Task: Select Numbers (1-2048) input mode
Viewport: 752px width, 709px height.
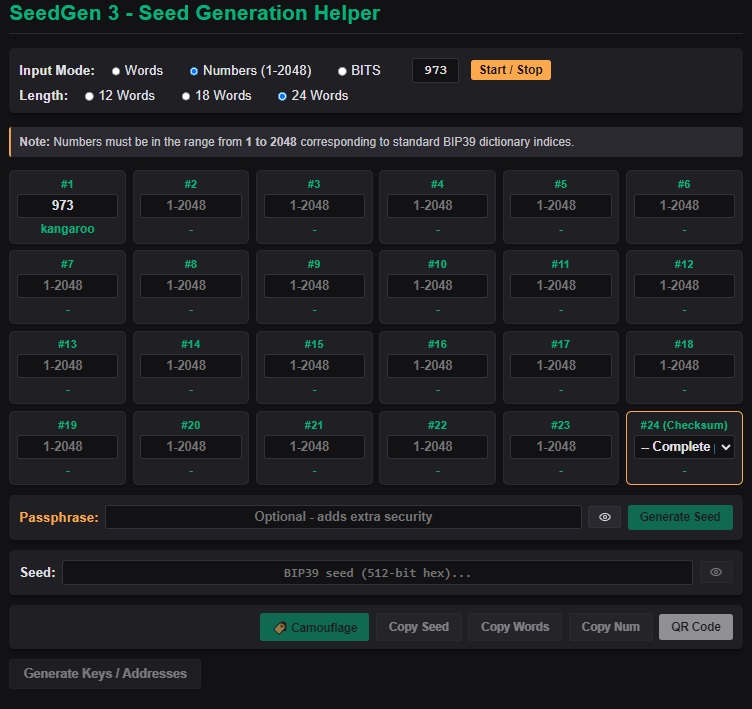Action: [194, 71]
